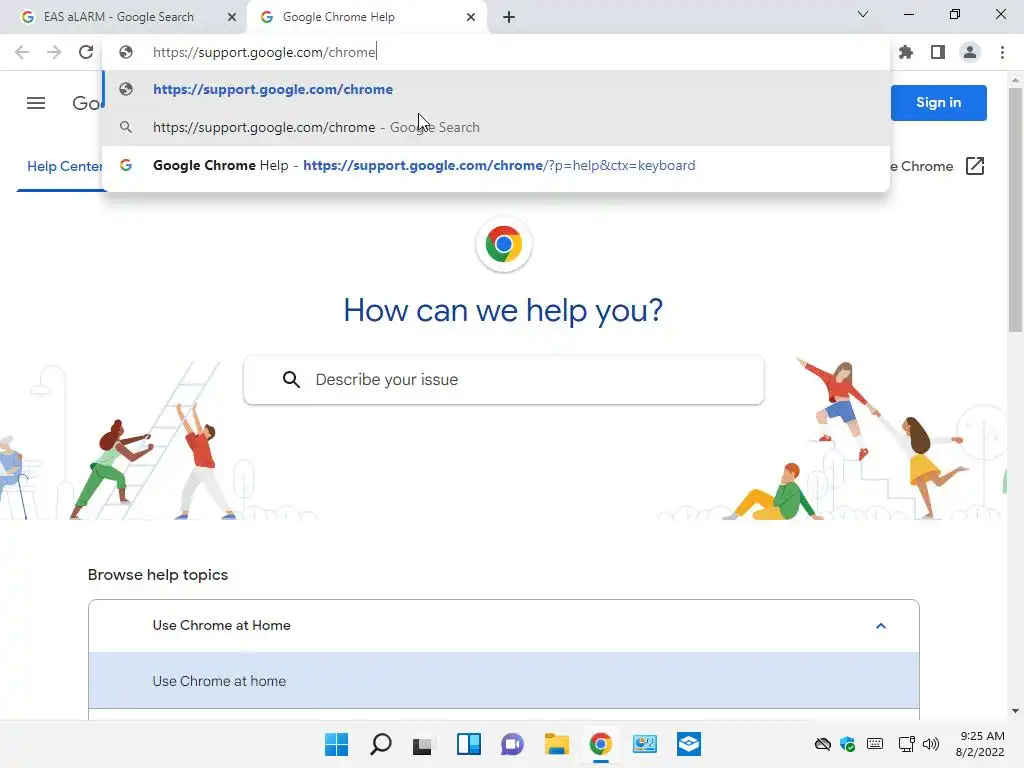Reload the page with the refresh icon
This screenshot has height=768, width=1024.
86,52
